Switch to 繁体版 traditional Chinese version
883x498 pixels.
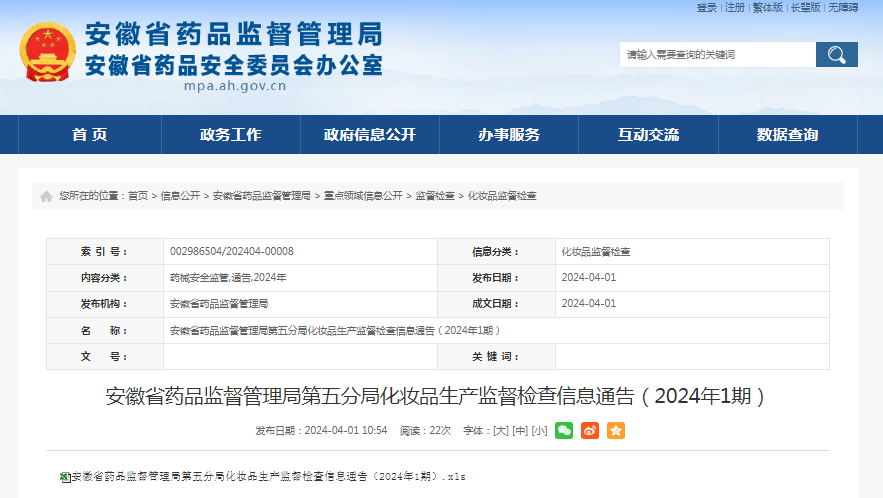click(768, 7)
